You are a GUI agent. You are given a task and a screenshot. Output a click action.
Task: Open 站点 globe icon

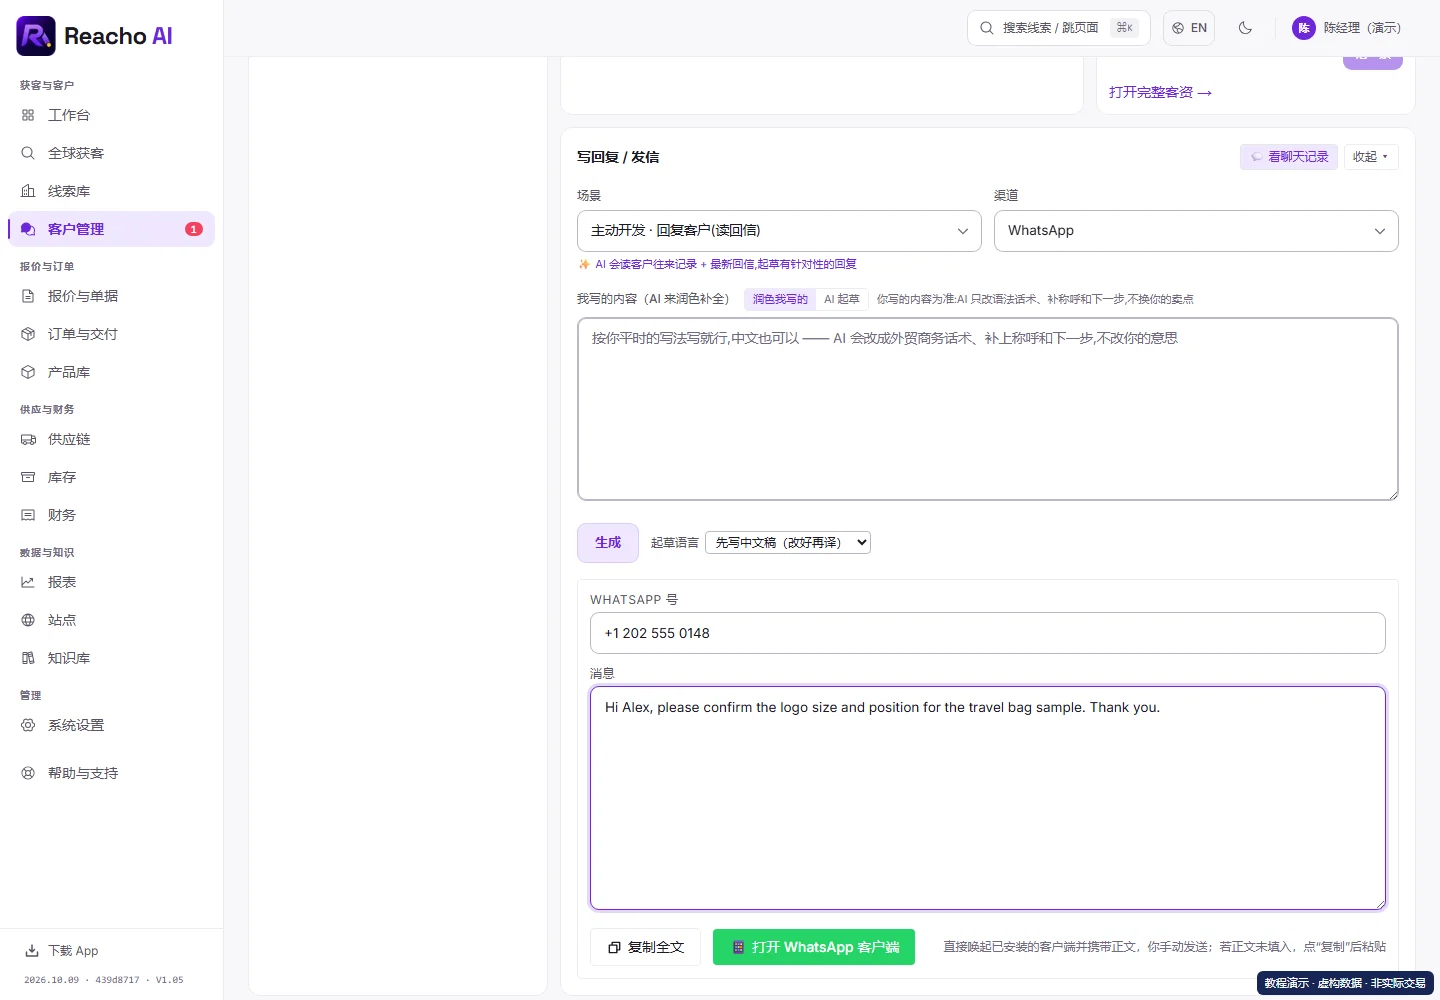28,620
